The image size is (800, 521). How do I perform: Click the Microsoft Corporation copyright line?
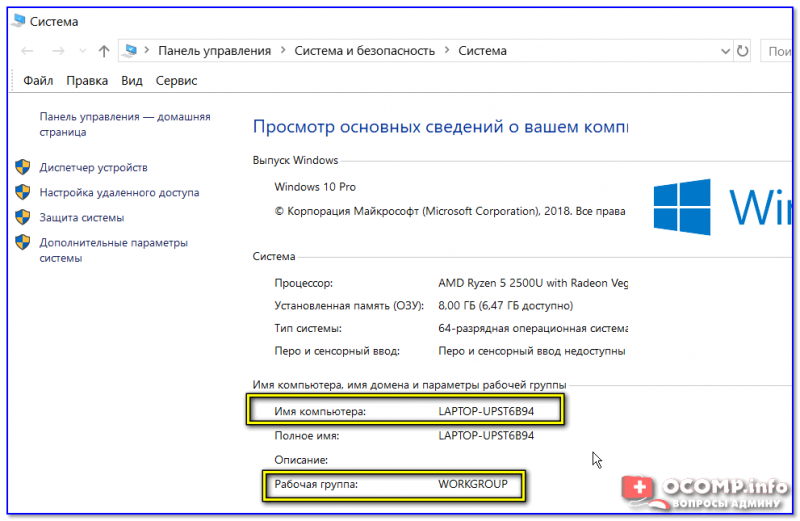coord(450,211)
